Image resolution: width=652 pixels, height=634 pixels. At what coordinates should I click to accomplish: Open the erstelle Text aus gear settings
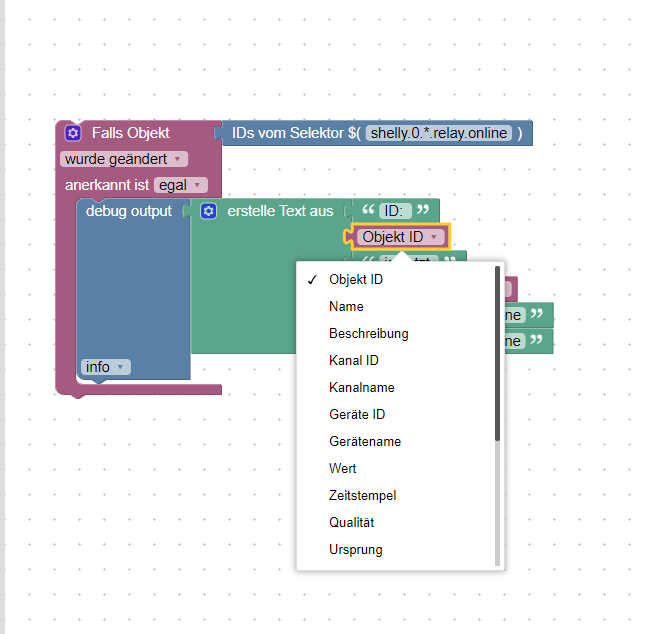click(208, 211)
